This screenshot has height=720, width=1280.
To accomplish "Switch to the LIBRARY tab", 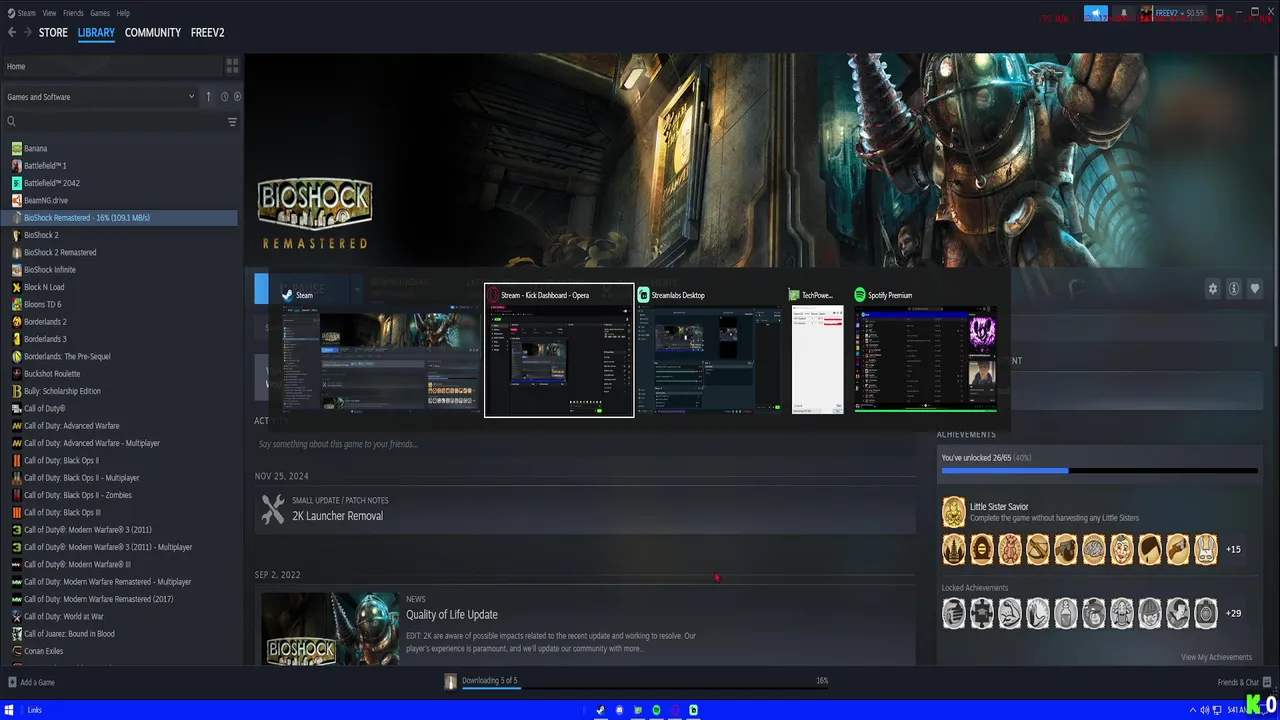I will click(x=96, y=32).
